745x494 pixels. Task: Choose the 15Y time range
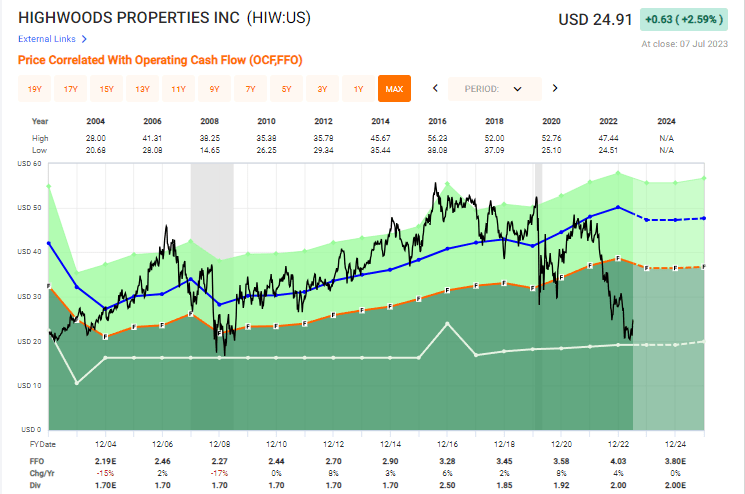pyautogui.click(x=106, y=89)
